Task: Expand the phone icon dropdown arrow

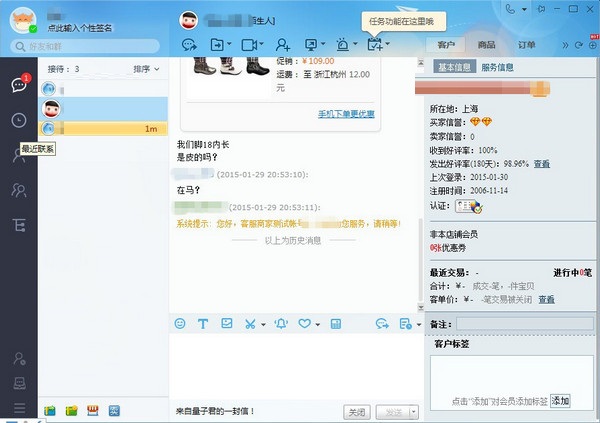Action: [x=524, y=9]
